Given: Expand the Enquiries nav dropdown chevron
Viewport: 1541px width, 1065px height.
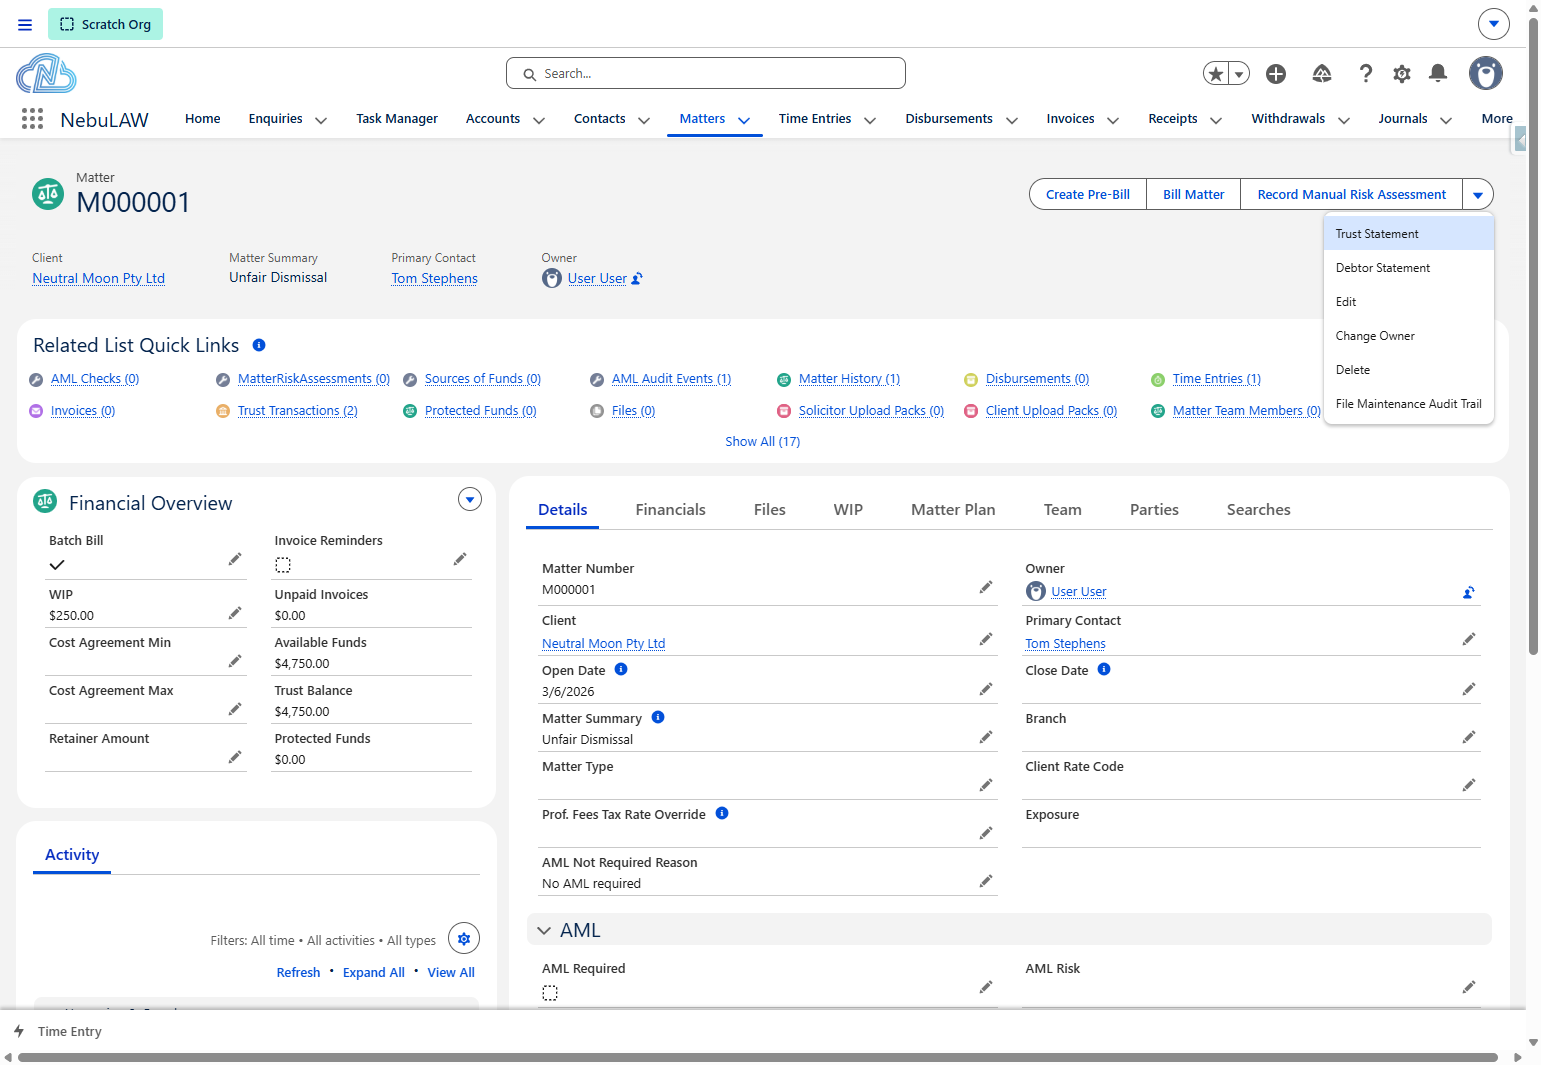Looking at the screenshot, I should click(321, 120).
